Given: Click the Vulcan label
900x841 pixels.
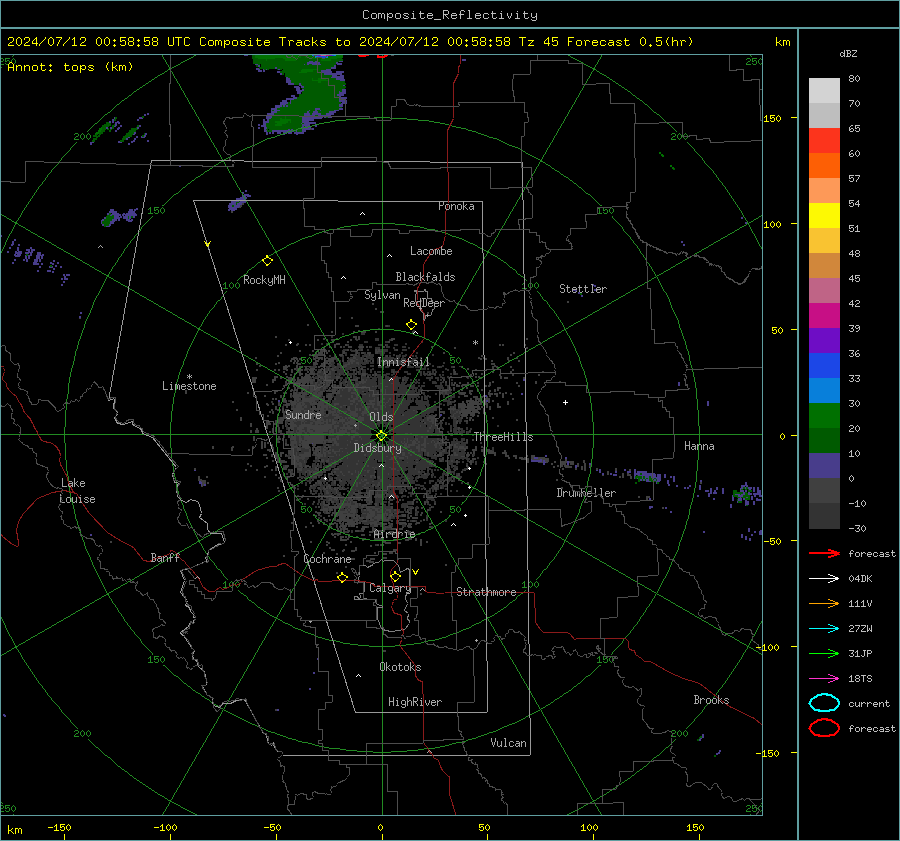Looking at the screenshot, I should (508, 743).
